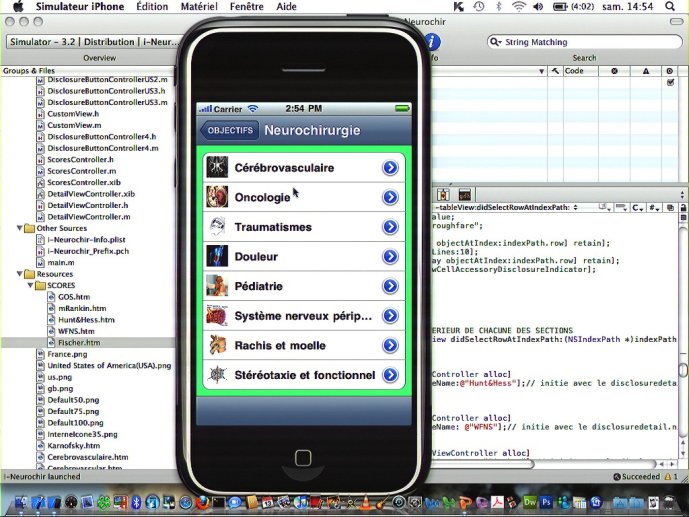The height and width of the screenshot is (517, 689).
Task: Select Karnofsky.htm file
Action: (73, 445)
